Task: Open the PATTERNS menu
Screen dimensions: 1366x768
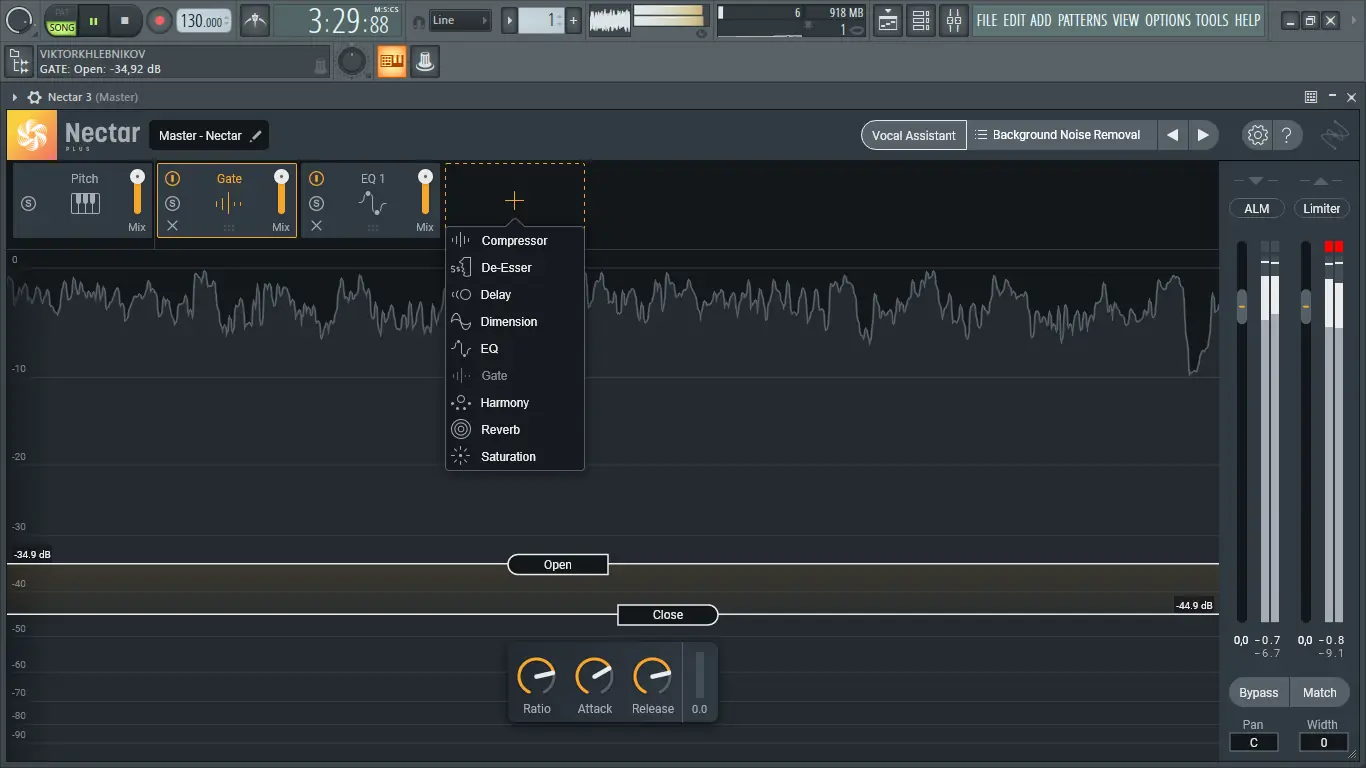Action: (1082, 20)
